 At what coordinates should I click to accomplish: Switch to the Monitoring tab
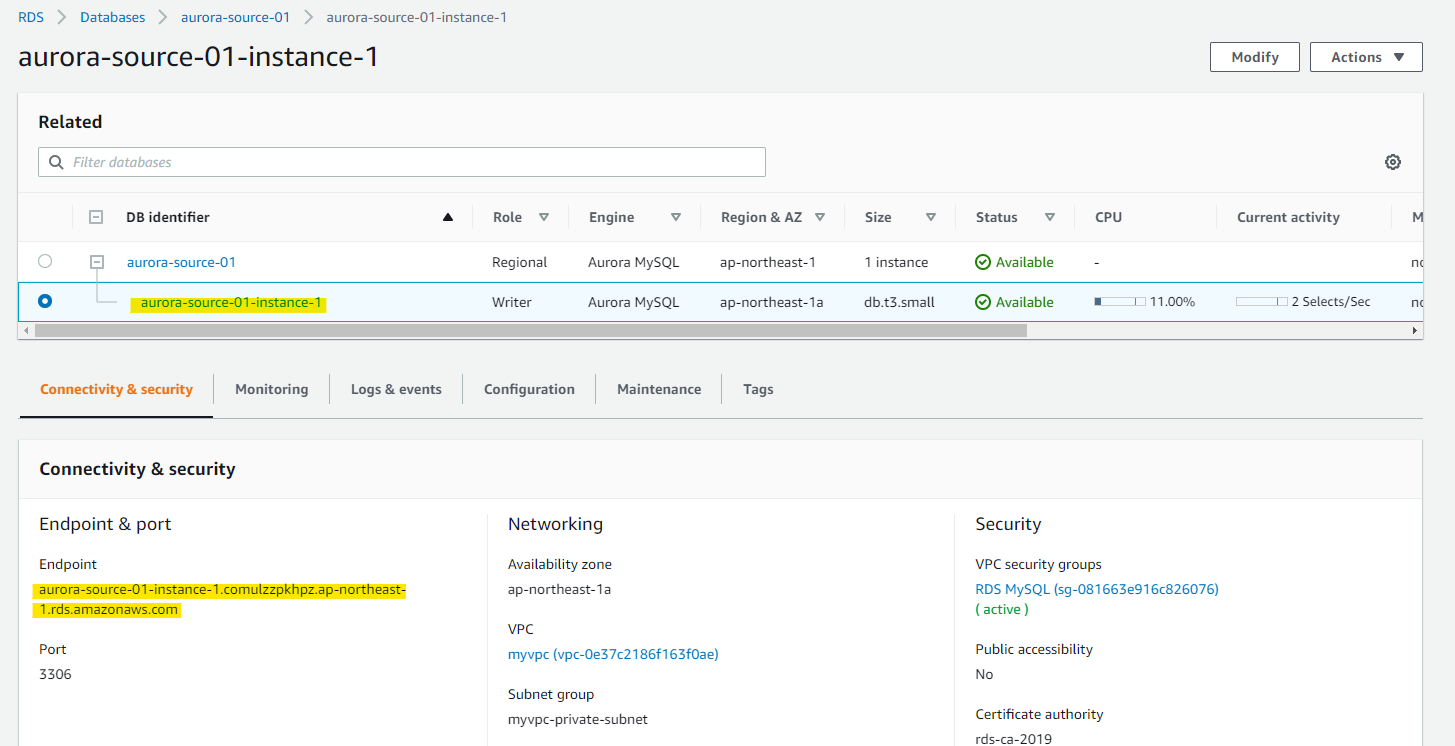271,389
